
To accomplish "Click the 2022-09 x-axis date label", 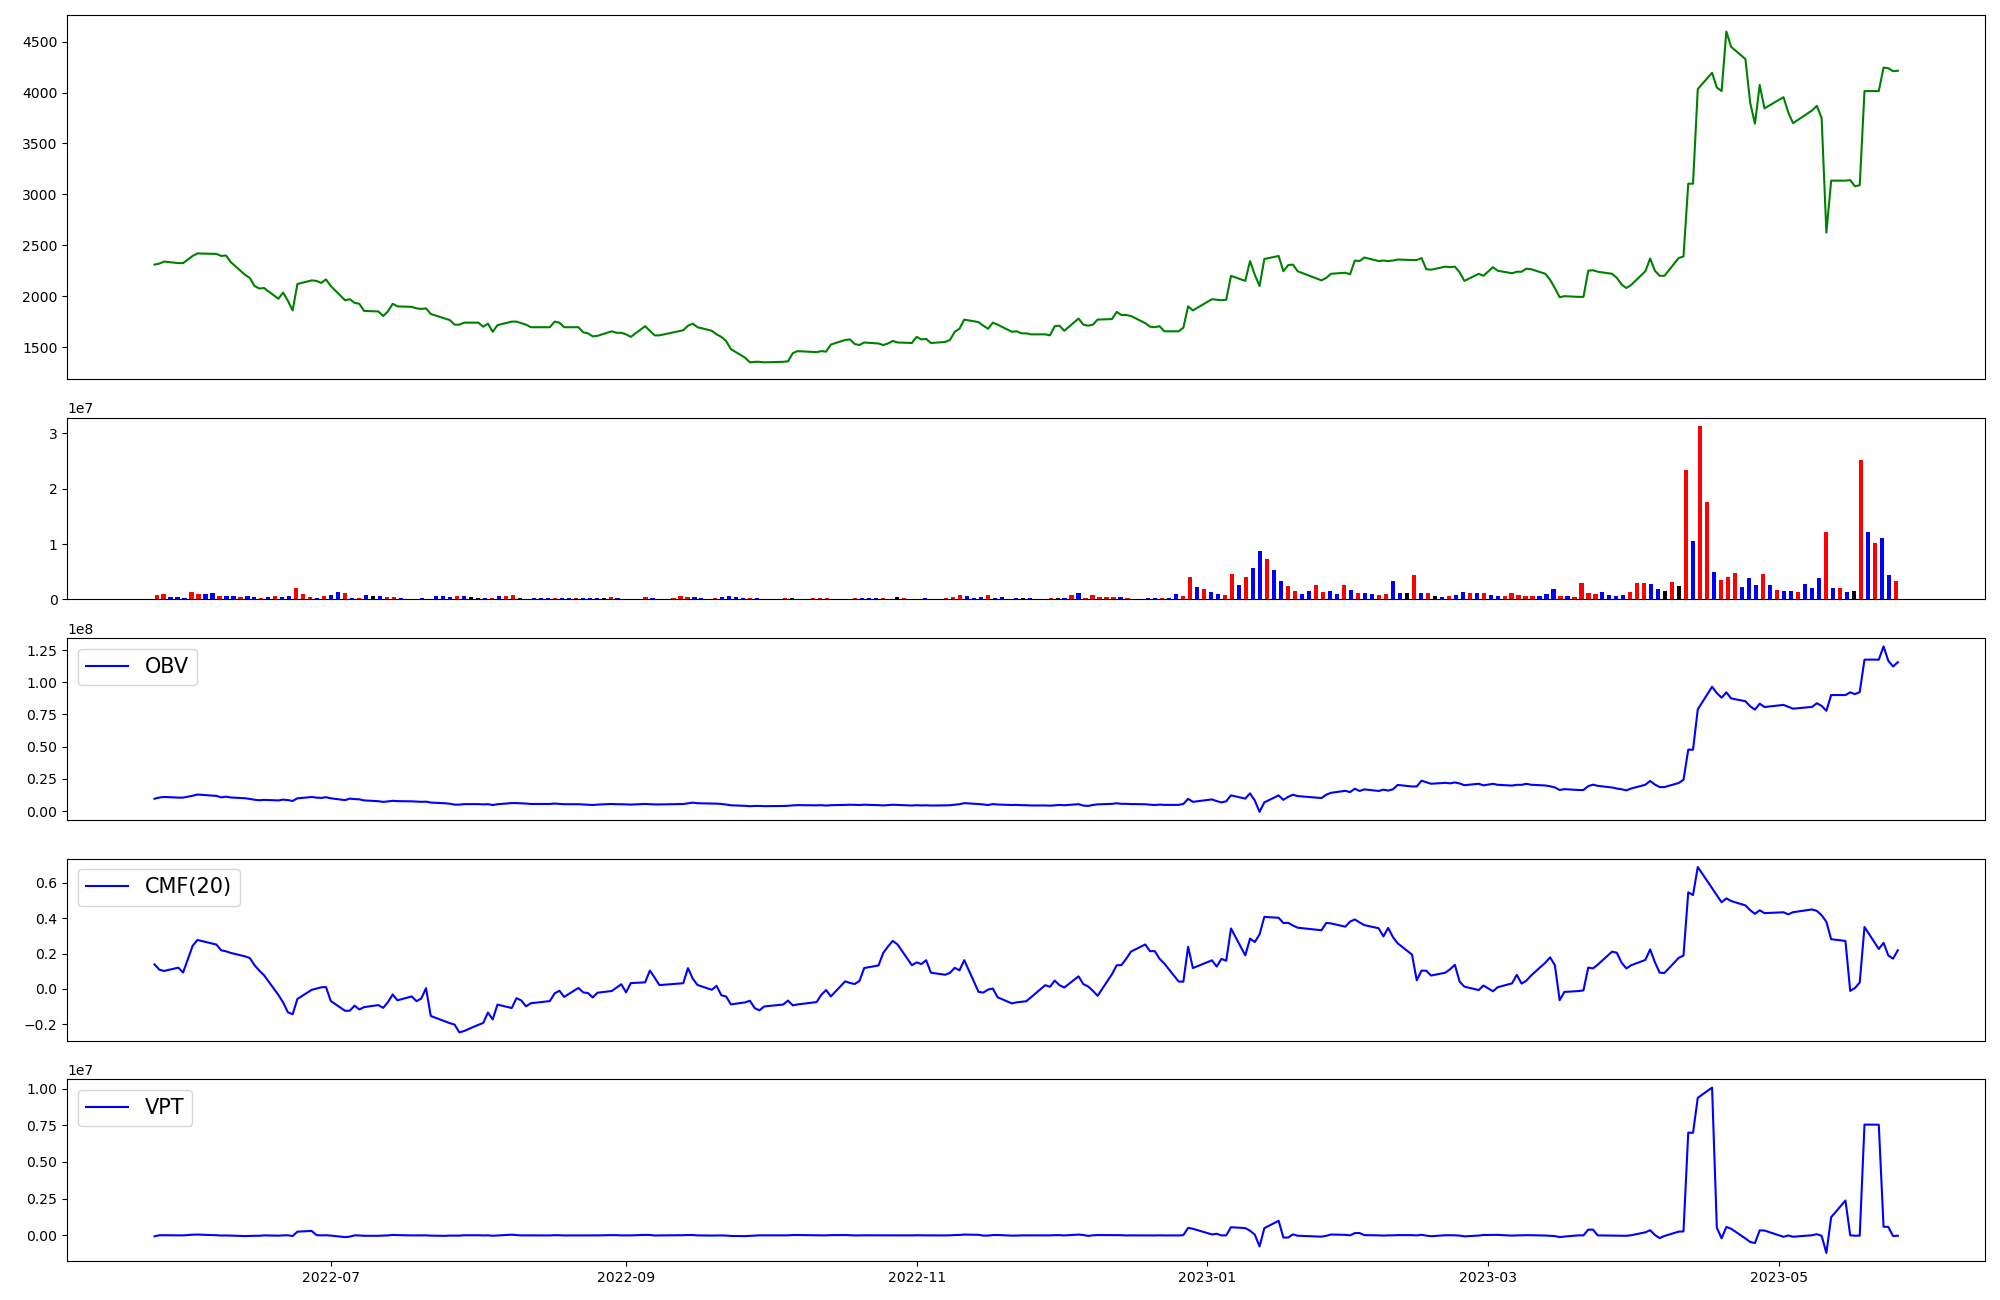I will (626, 1277).
